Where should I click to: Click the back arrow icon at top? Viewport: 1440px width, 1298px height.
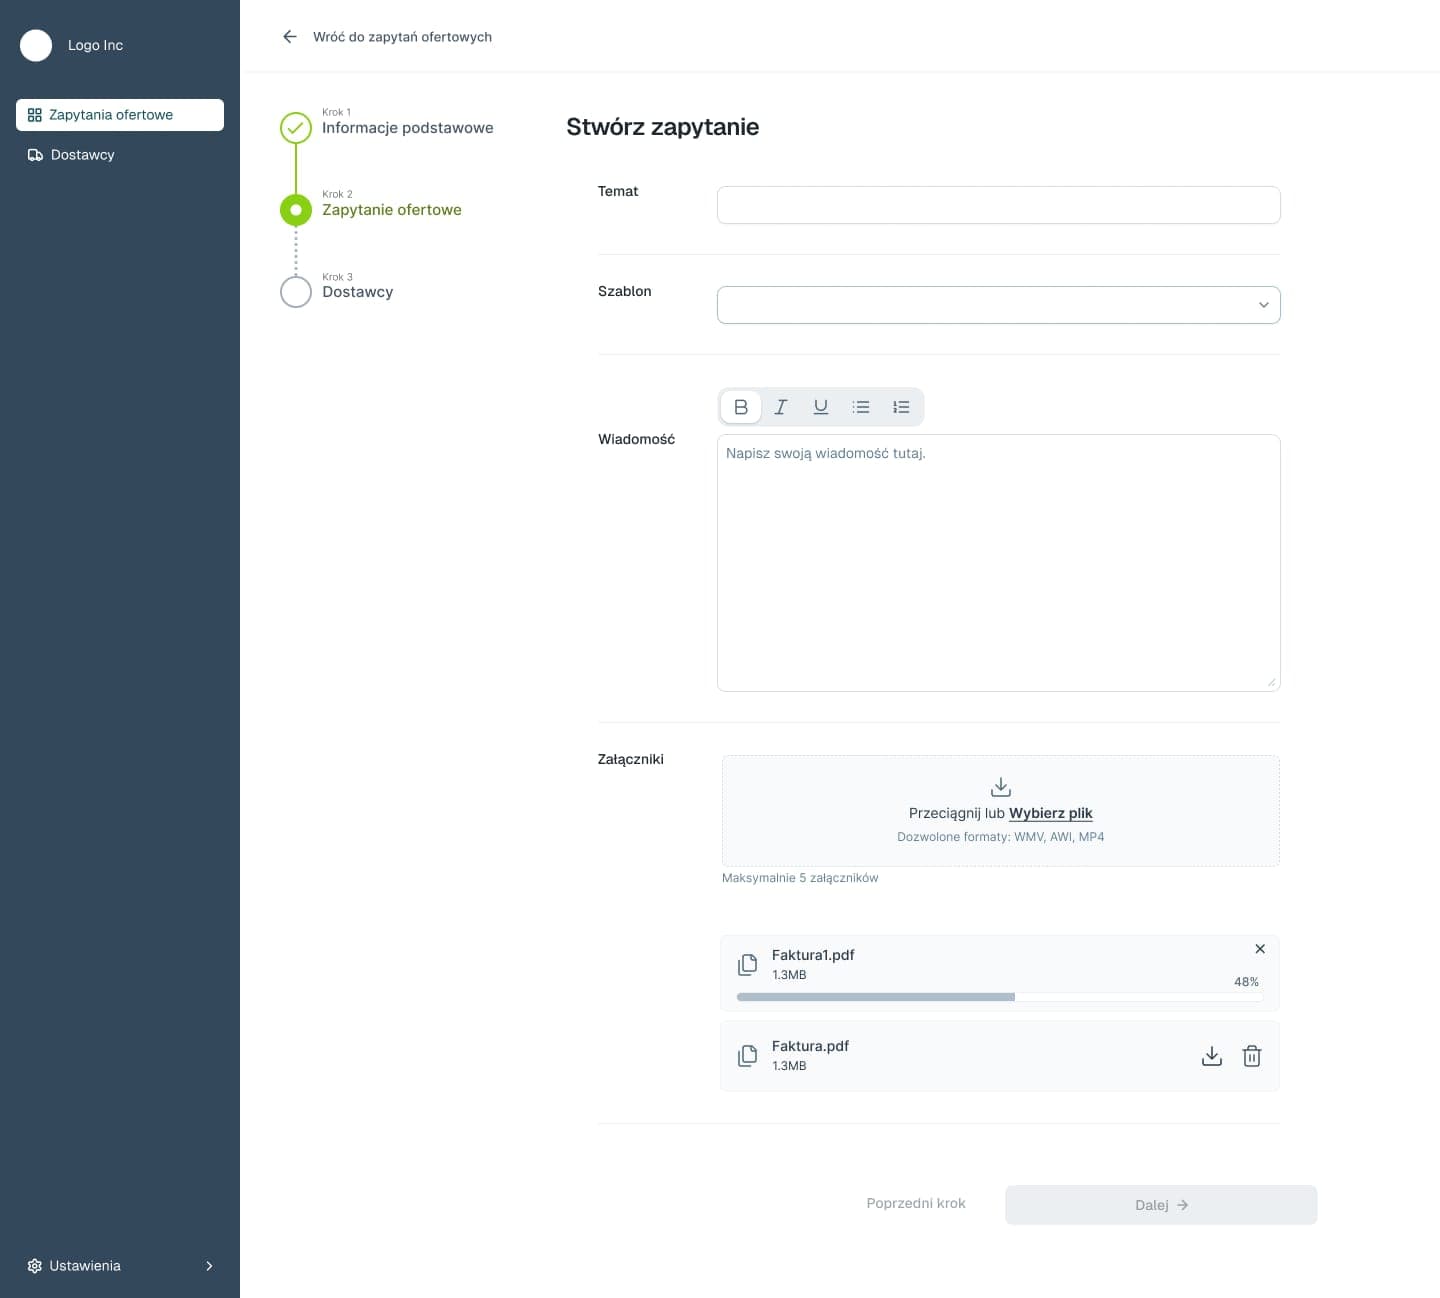point(290,37)
